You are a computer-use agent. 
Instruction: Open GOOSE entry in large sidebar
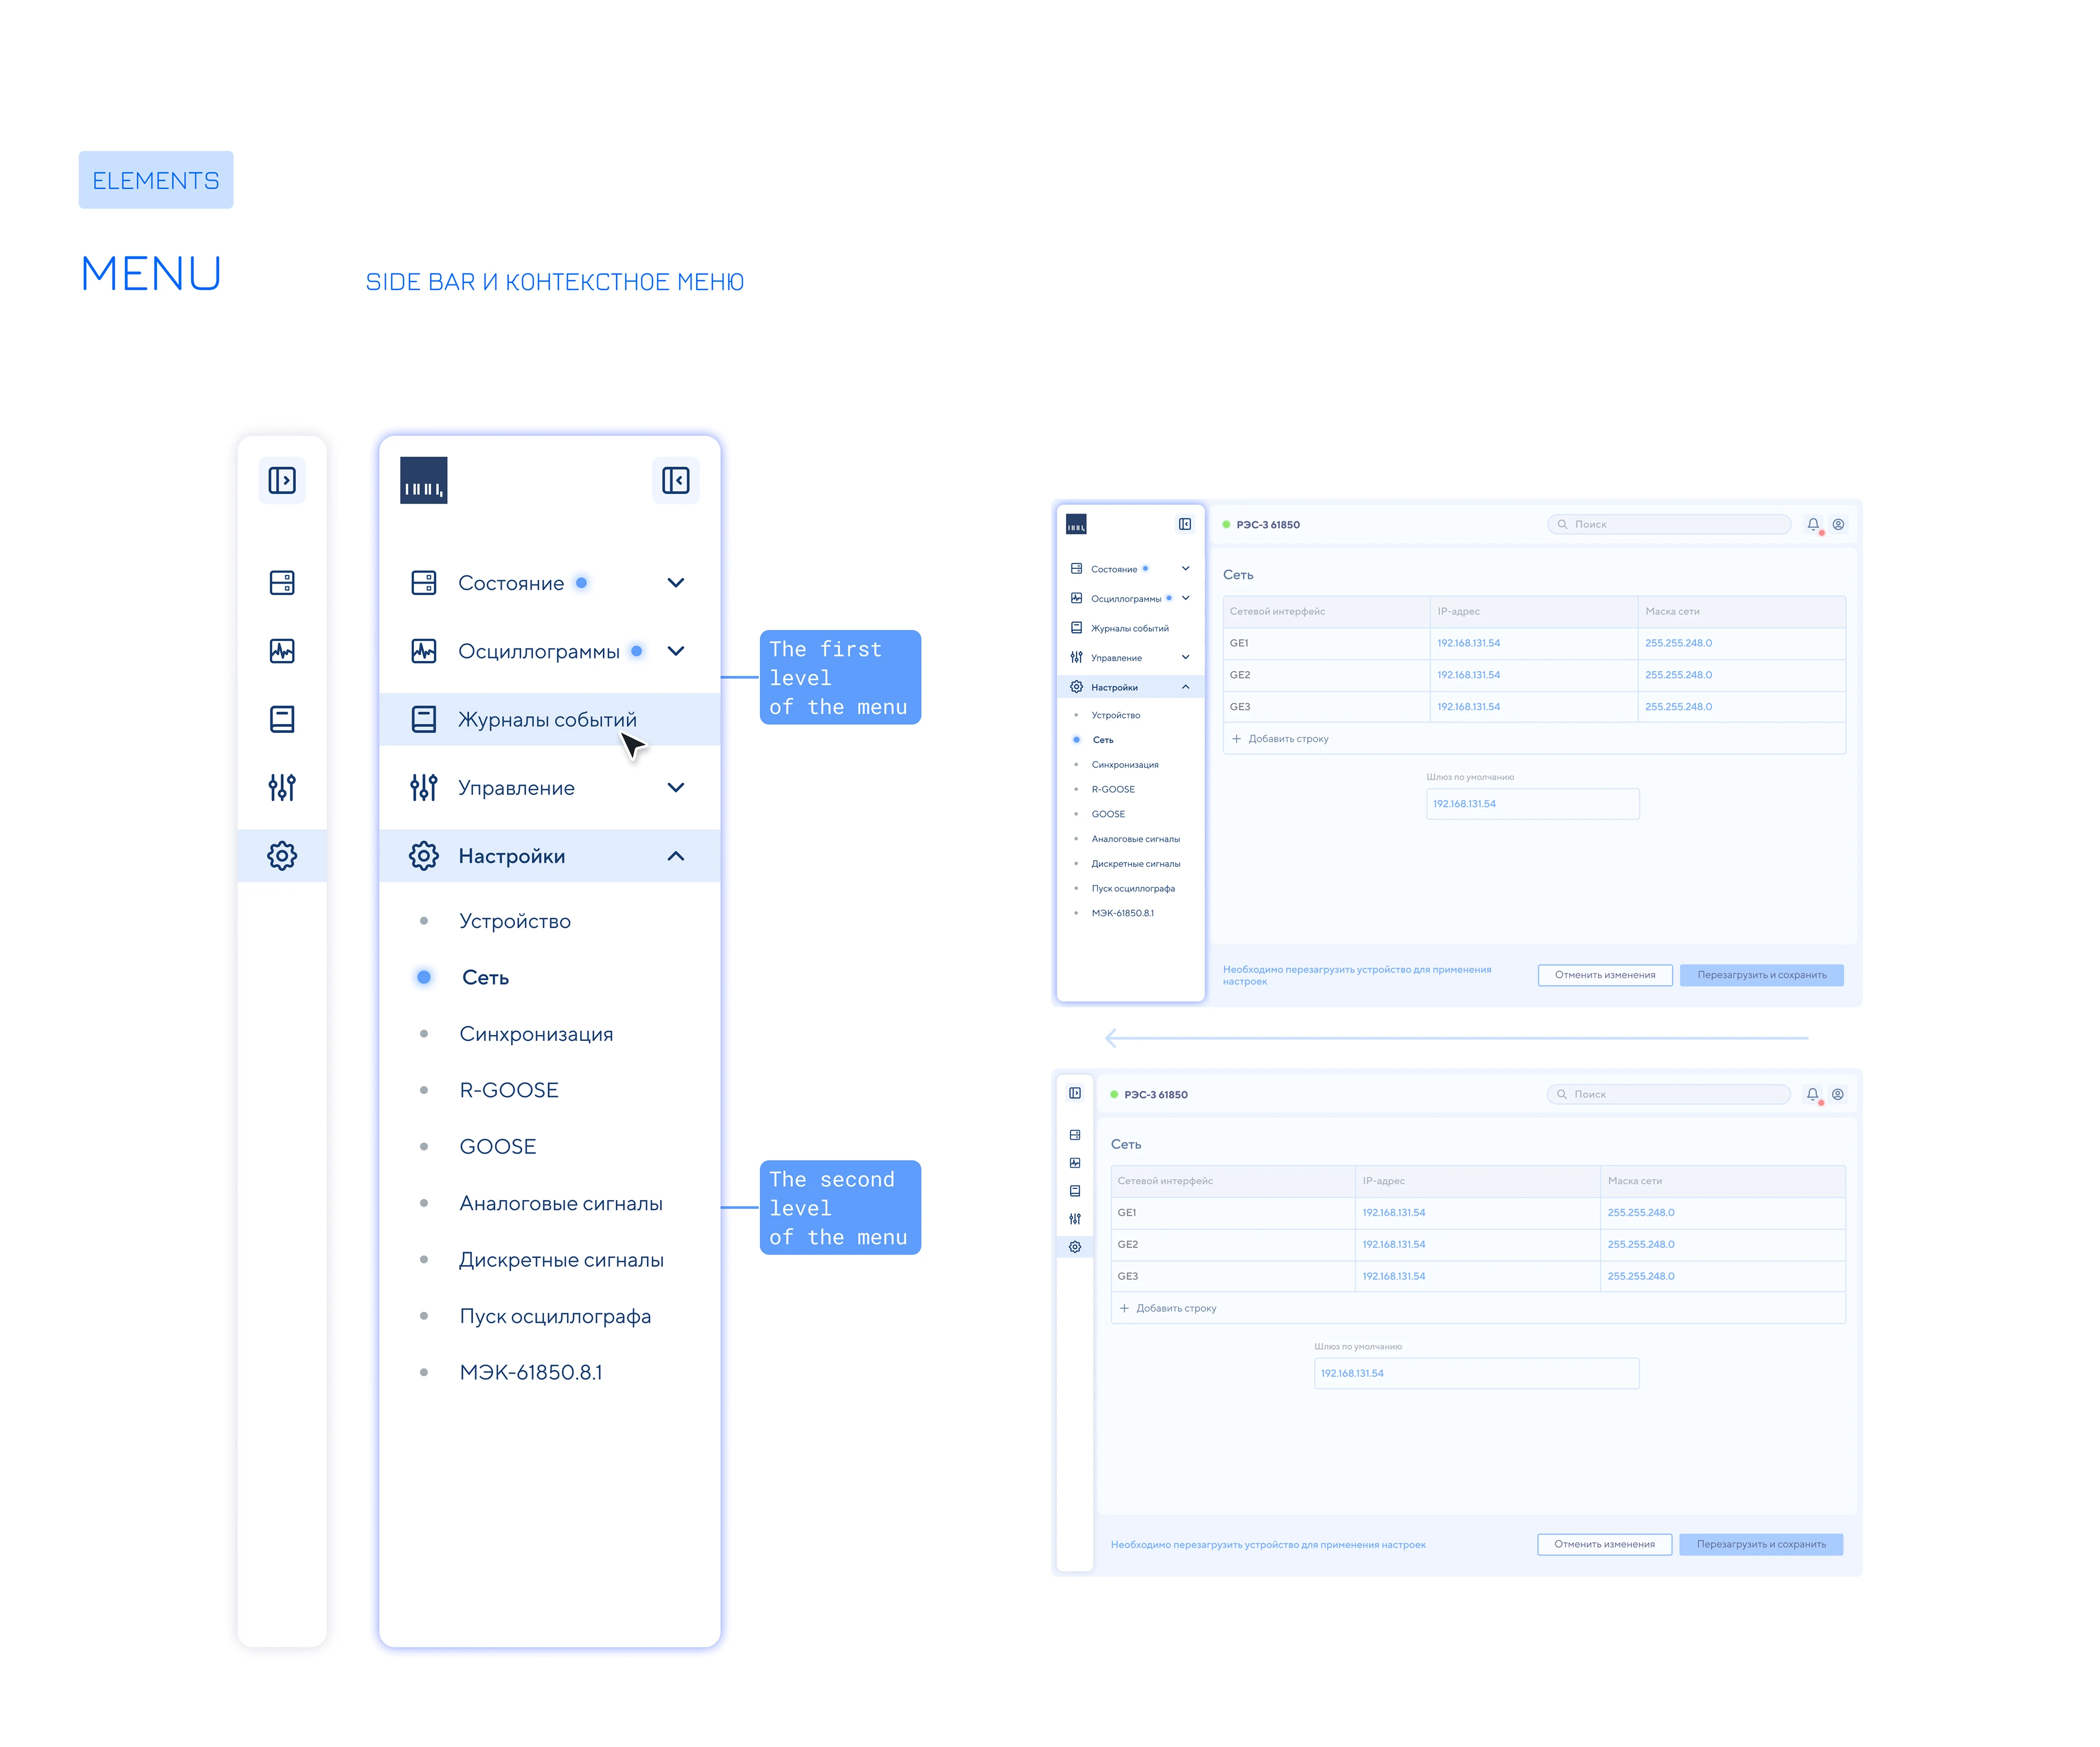point(498,1147)
